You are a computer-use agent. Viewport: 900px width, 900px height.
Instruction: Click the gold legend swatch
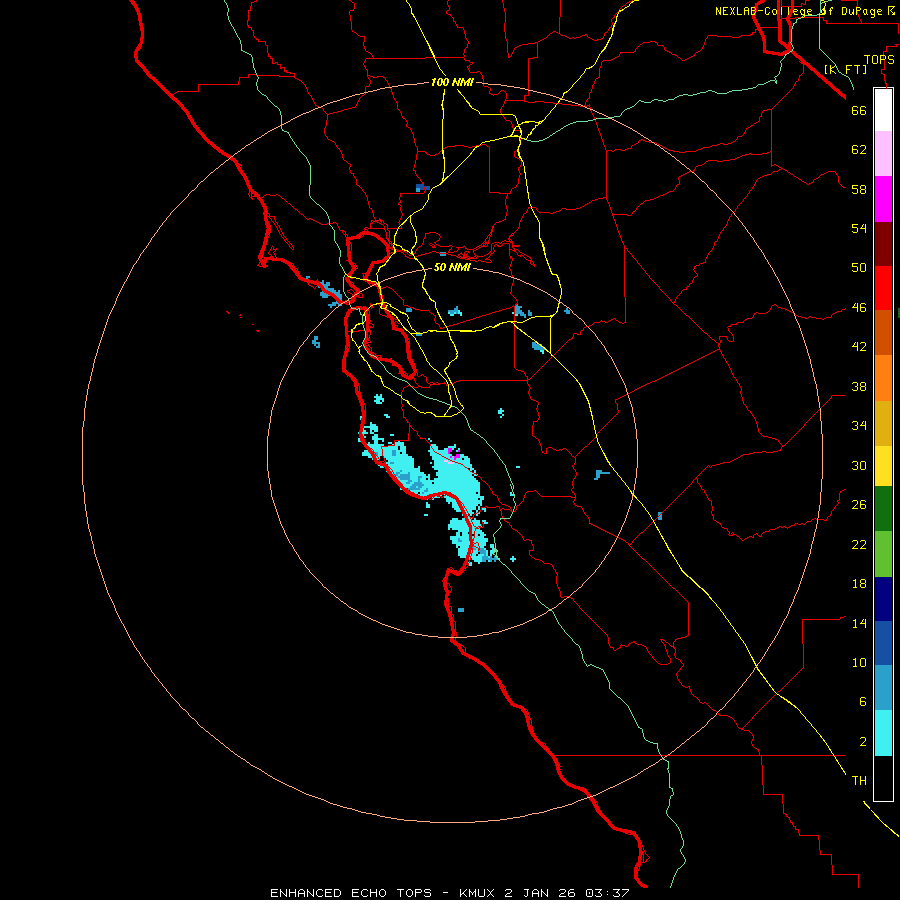click(x=883, y=424)
